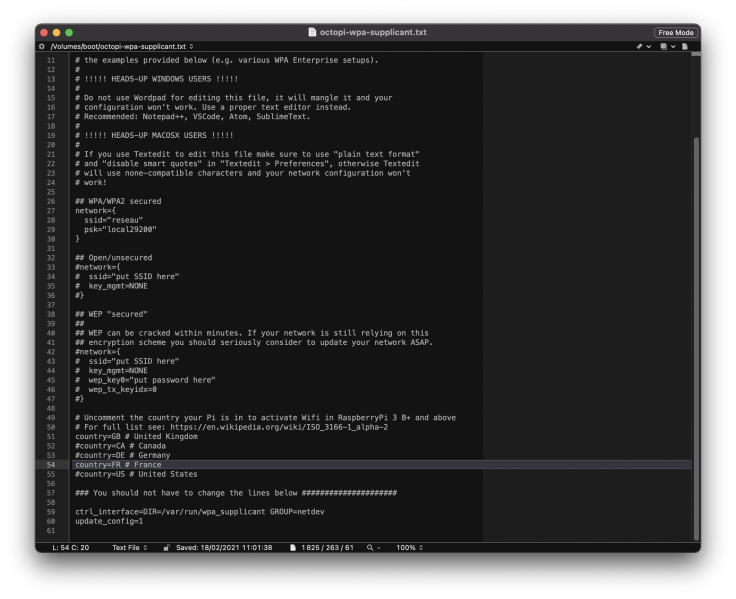Toggle the unlocked padlock icon in status bar
The height and width of the screenshot is (599, 736).
click(x=166, y=547)
